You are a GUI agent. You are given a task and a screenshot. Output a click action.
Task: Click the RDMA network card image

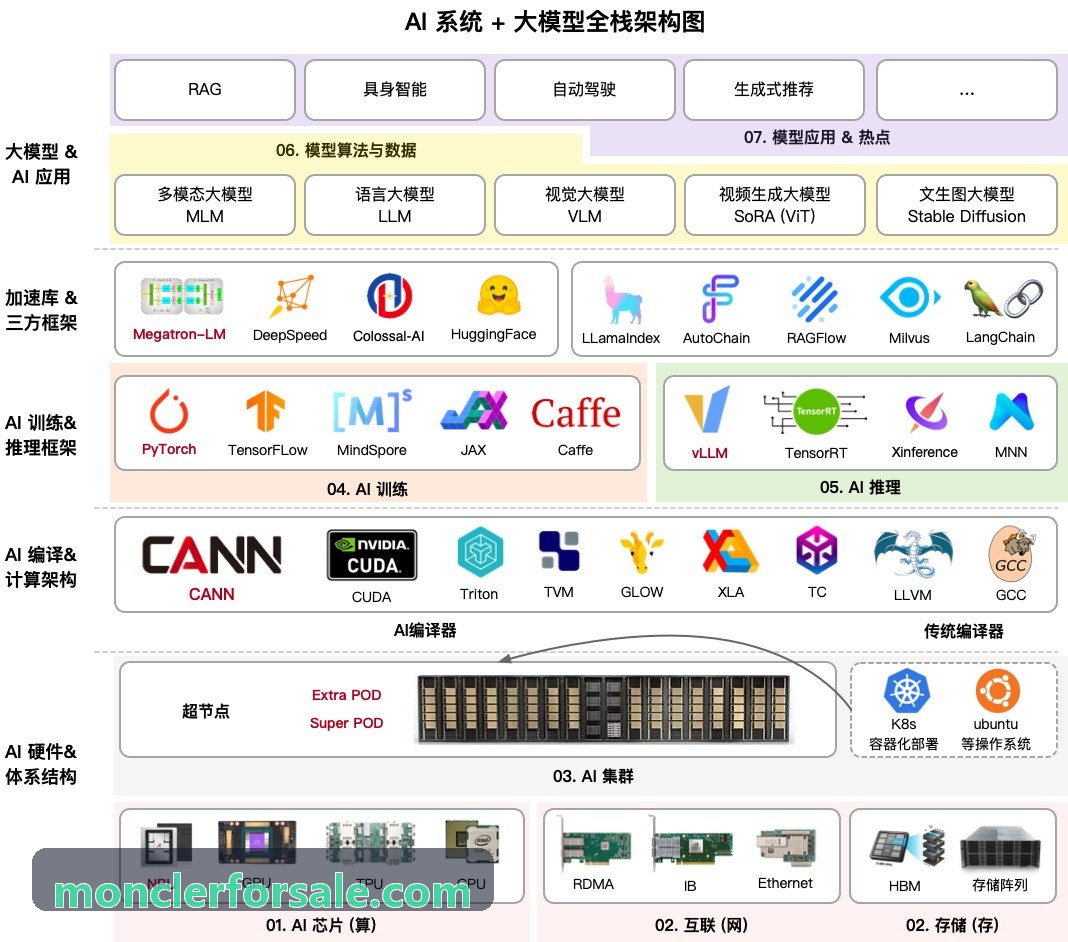coord(595,844)
